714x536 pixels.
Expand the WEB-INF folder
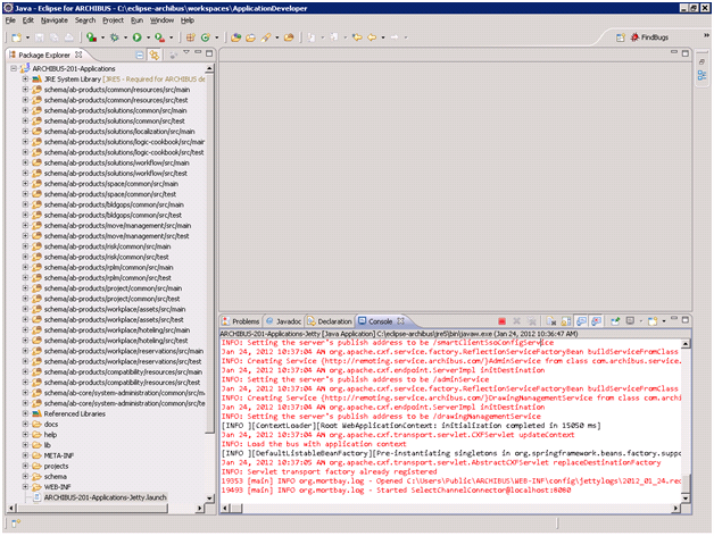(x=26, y=487)
